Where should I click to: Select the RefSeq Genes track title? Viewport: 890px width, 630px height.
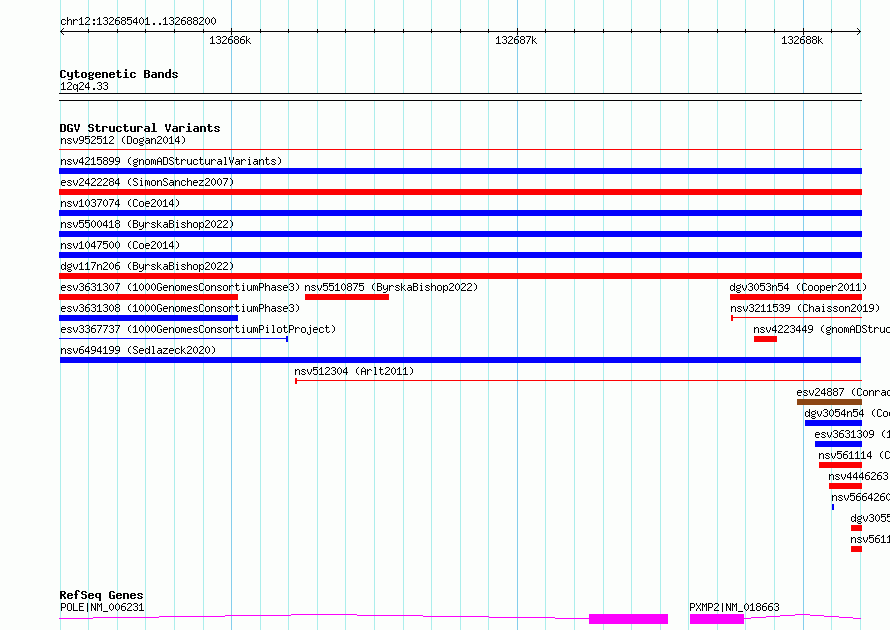[x=102, y=595]
